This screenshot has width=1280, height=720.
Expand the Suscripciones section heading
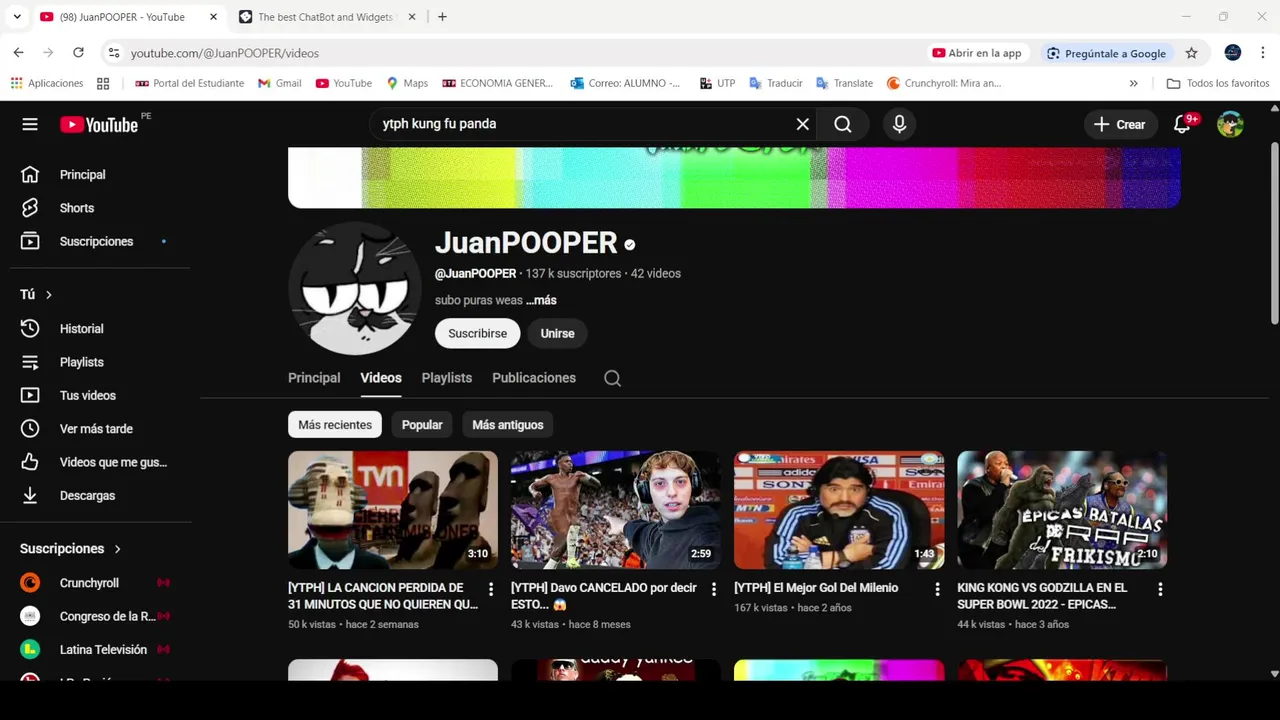[x=70, y=548]
